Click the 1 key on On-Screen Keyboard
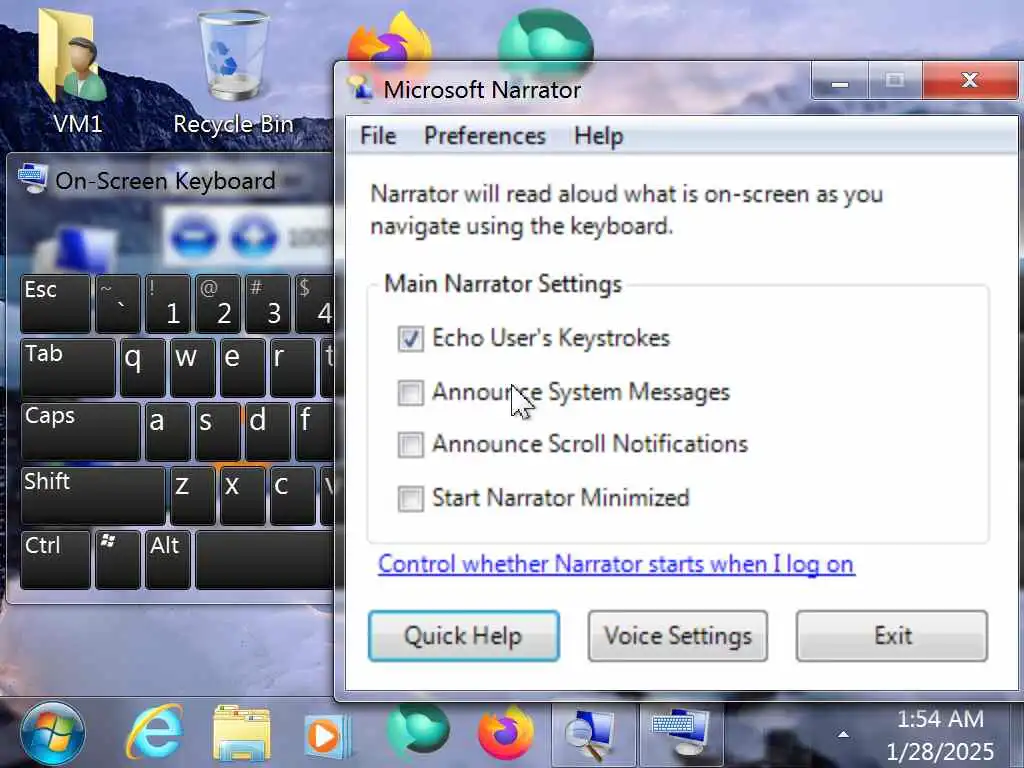 tap(168, 304)
